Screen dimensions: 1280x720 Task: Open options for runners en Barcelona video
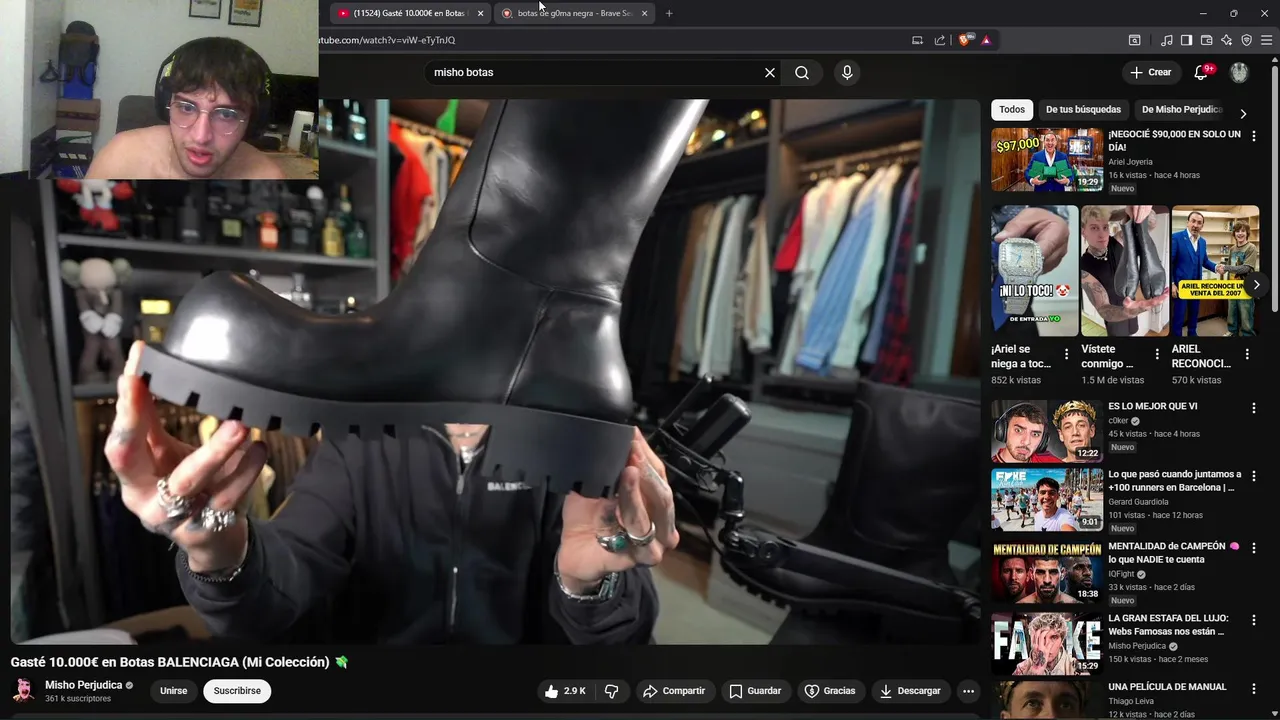point(1254,476)
